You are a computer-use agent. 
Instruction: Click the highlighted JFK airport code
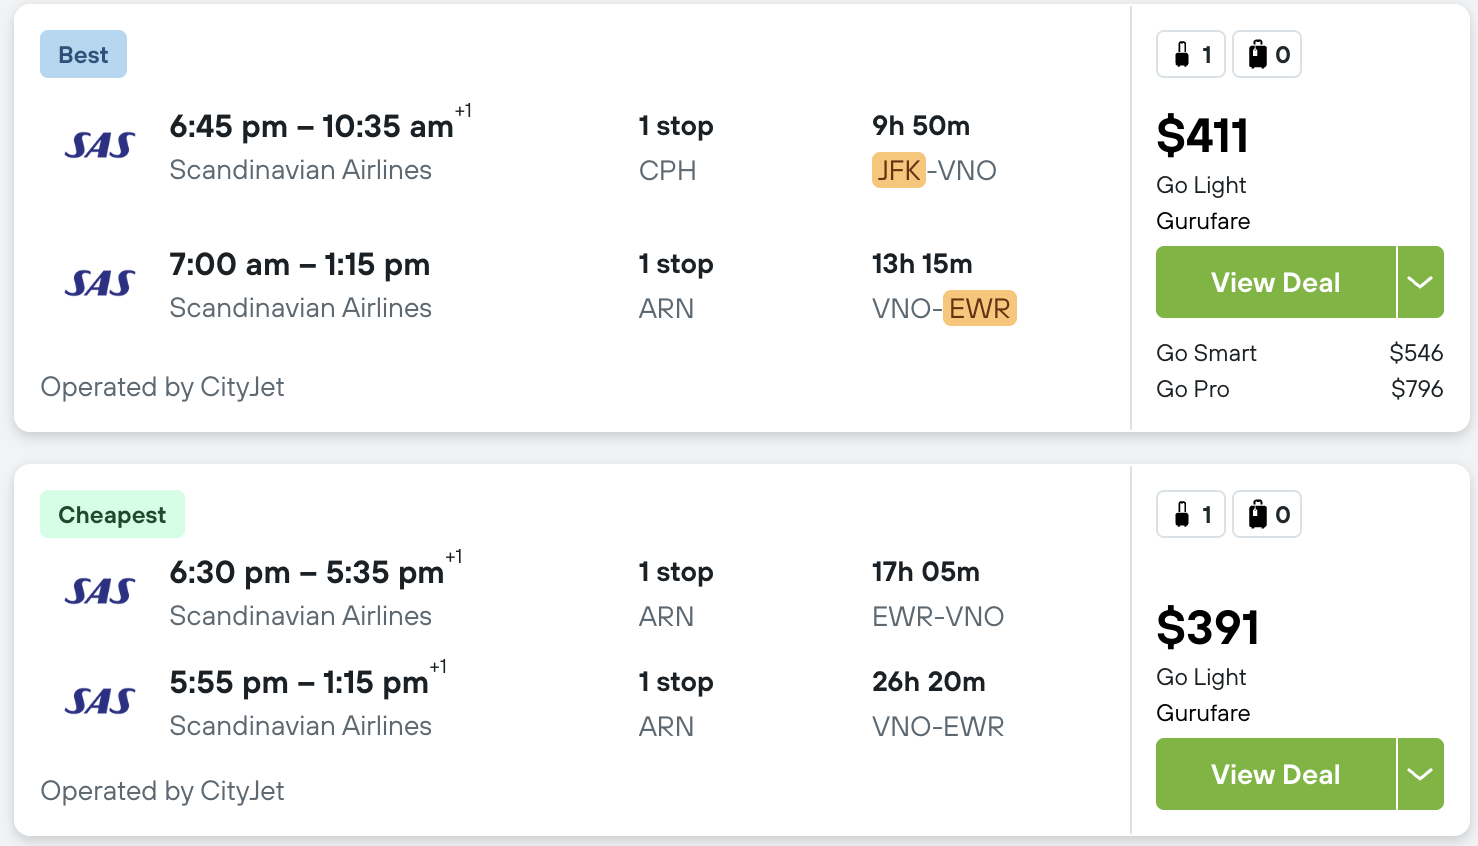(898, 171)
